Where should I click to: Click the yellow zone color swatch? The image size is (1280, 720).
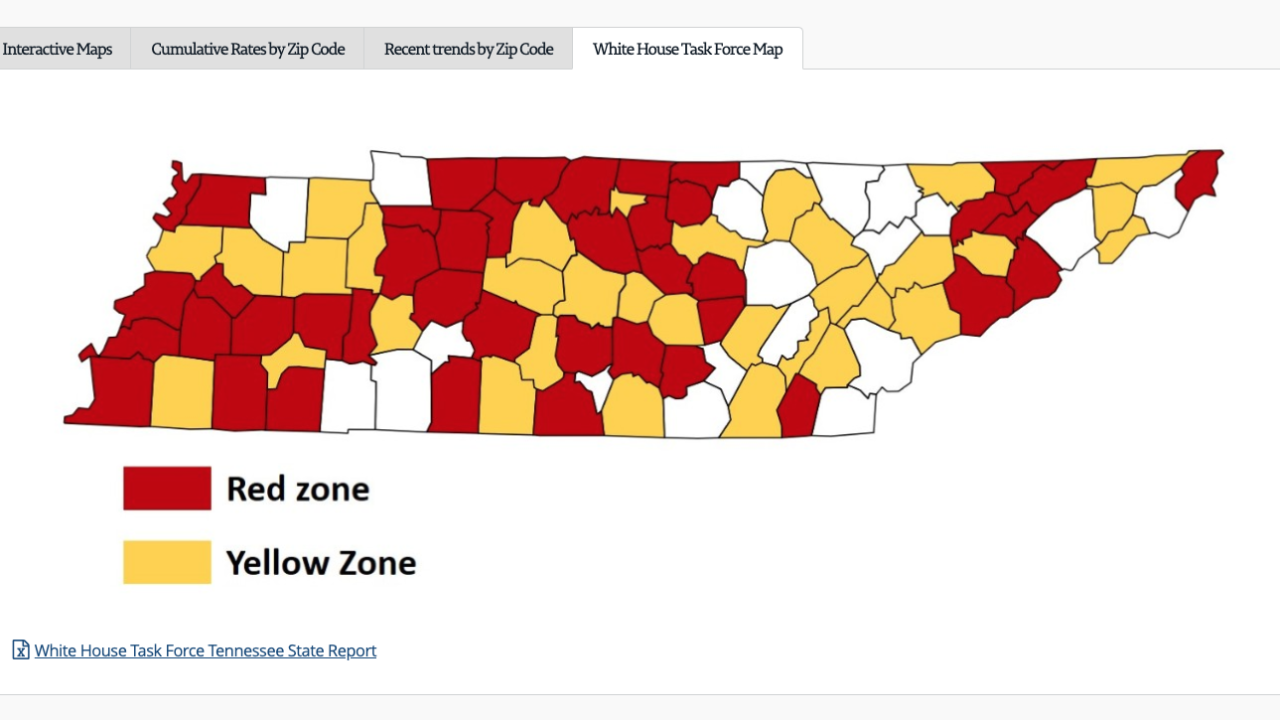point(167,562)
